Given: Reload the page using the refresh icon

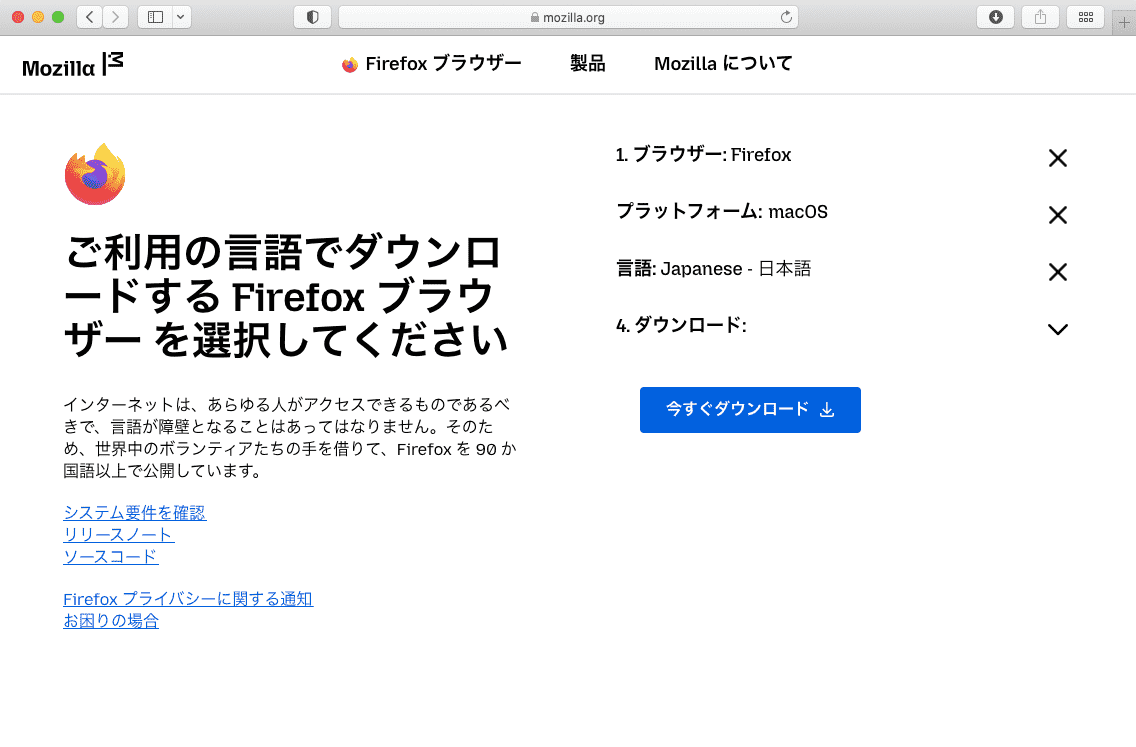Looking at the screenshot, I should 786,16.
